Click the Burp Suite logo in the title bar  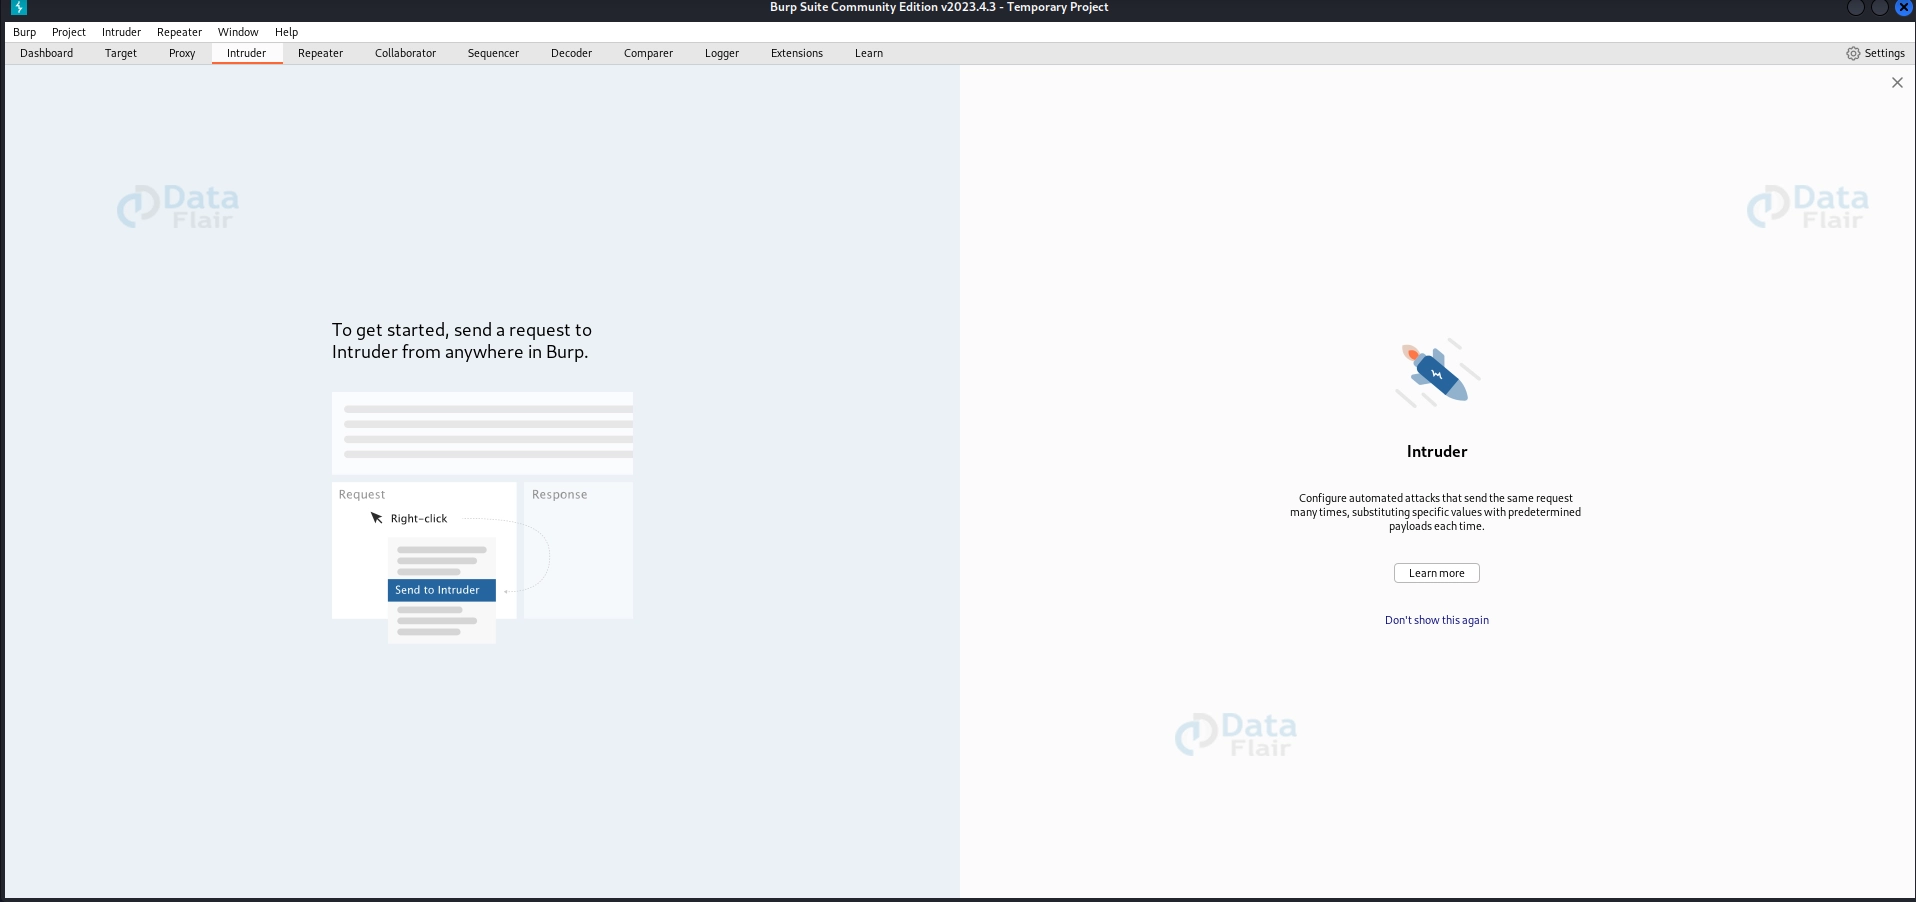click(x=18, y=7)
